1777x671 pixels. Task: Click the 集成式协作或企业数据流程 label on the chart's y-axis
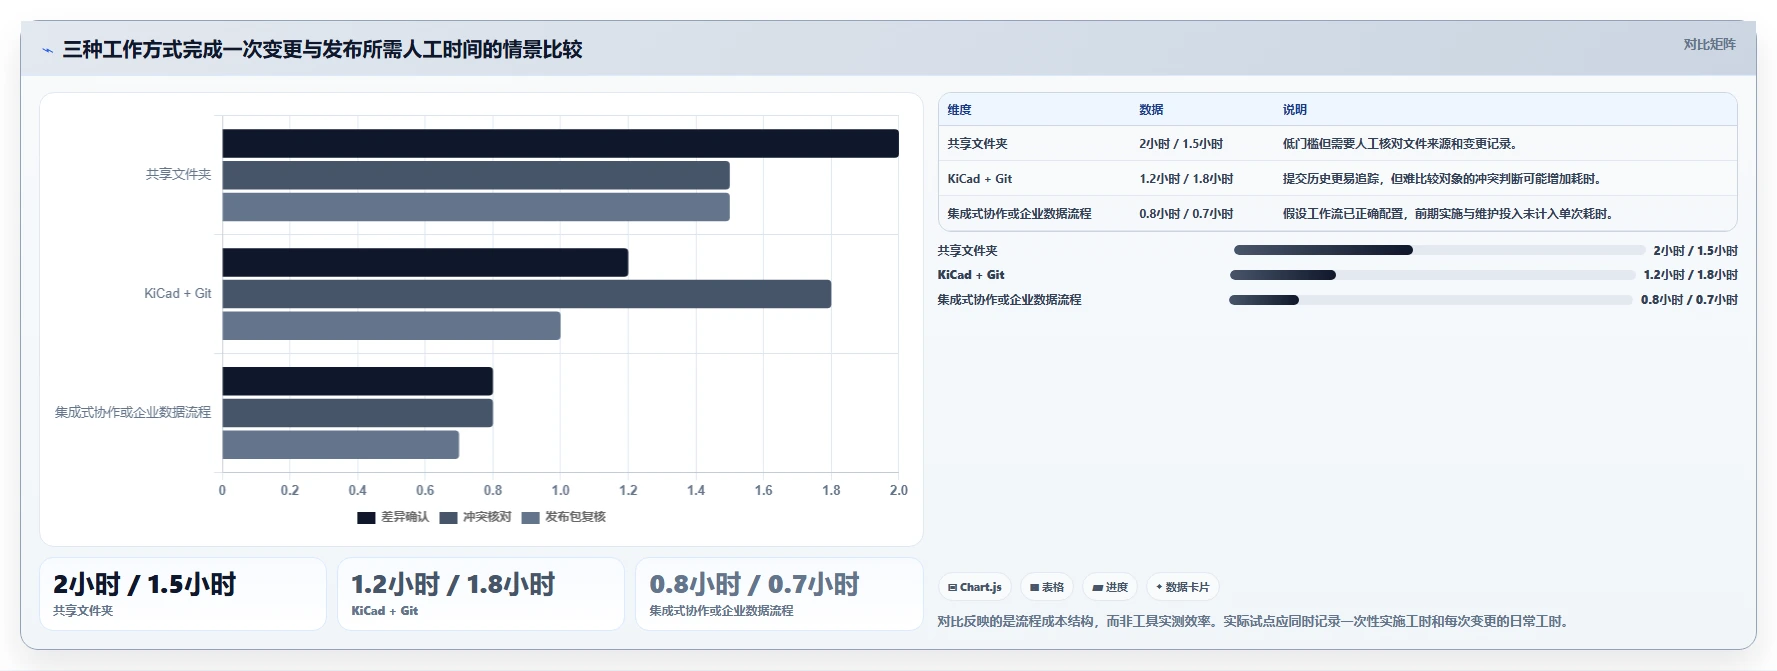tap(133, 412)
